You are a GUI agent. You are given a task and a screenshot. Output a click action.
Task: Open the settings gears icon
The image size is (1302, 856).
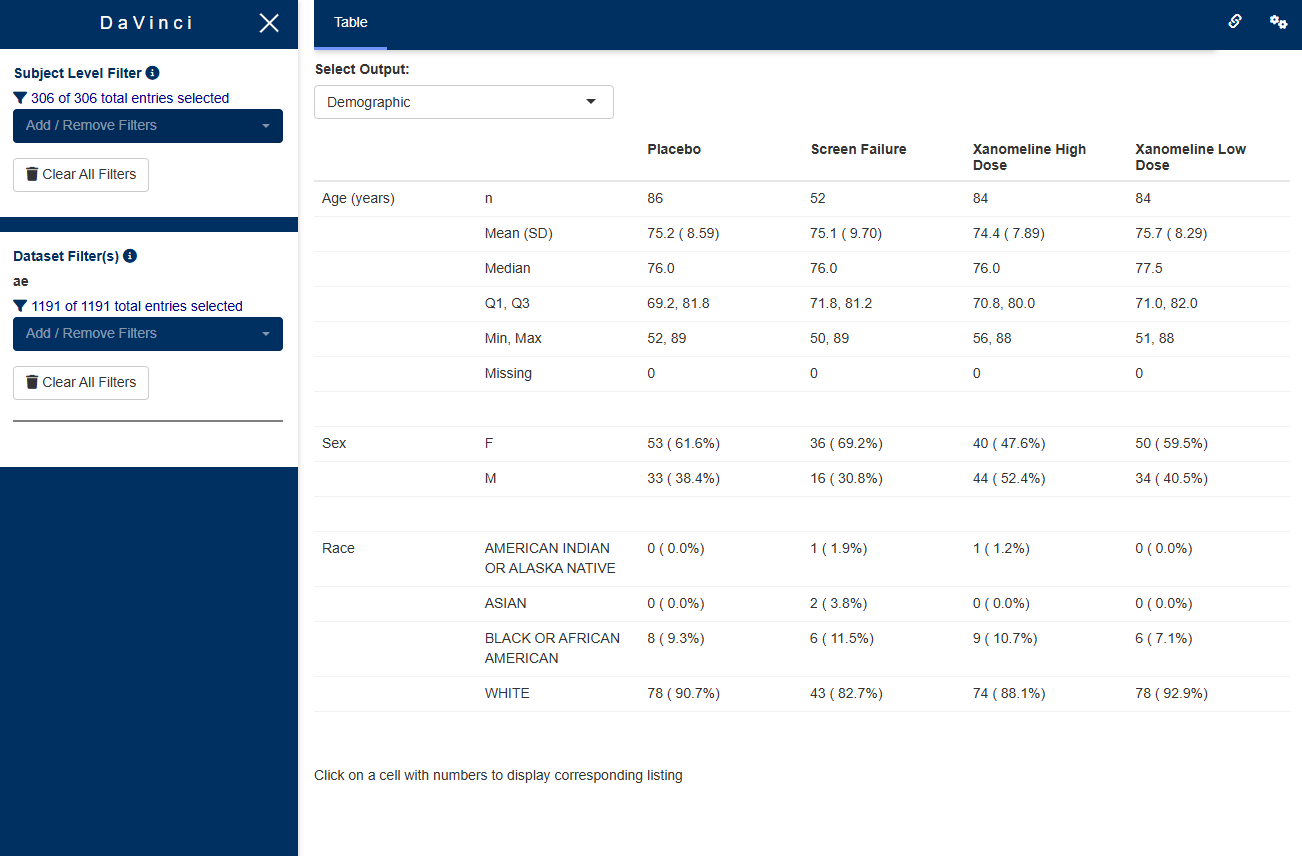(x=1278, y=22)
